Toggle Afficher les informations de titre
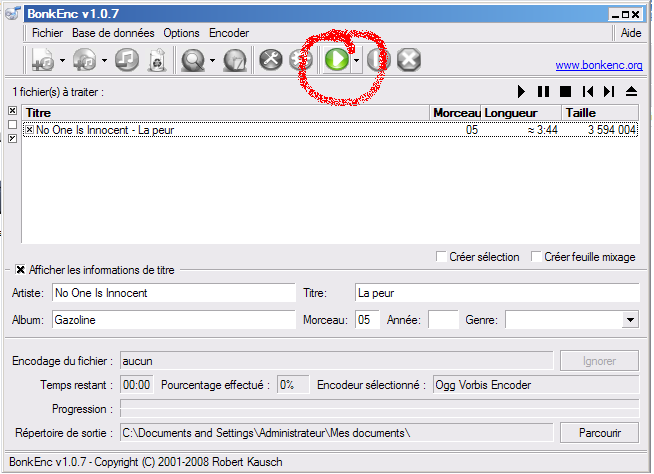Screen dimensions: 654x474 [x=20, y=270]
